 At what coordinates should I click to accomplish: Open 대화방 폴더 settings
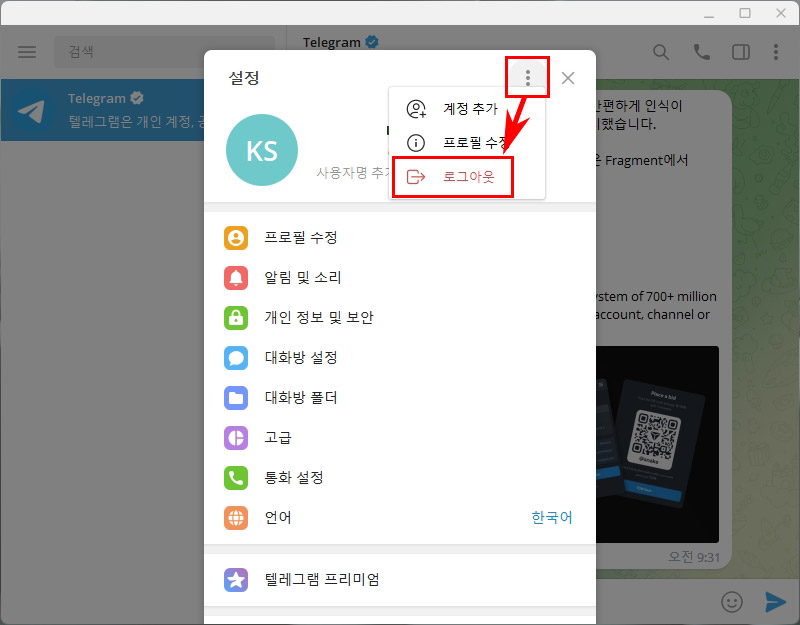399,398
